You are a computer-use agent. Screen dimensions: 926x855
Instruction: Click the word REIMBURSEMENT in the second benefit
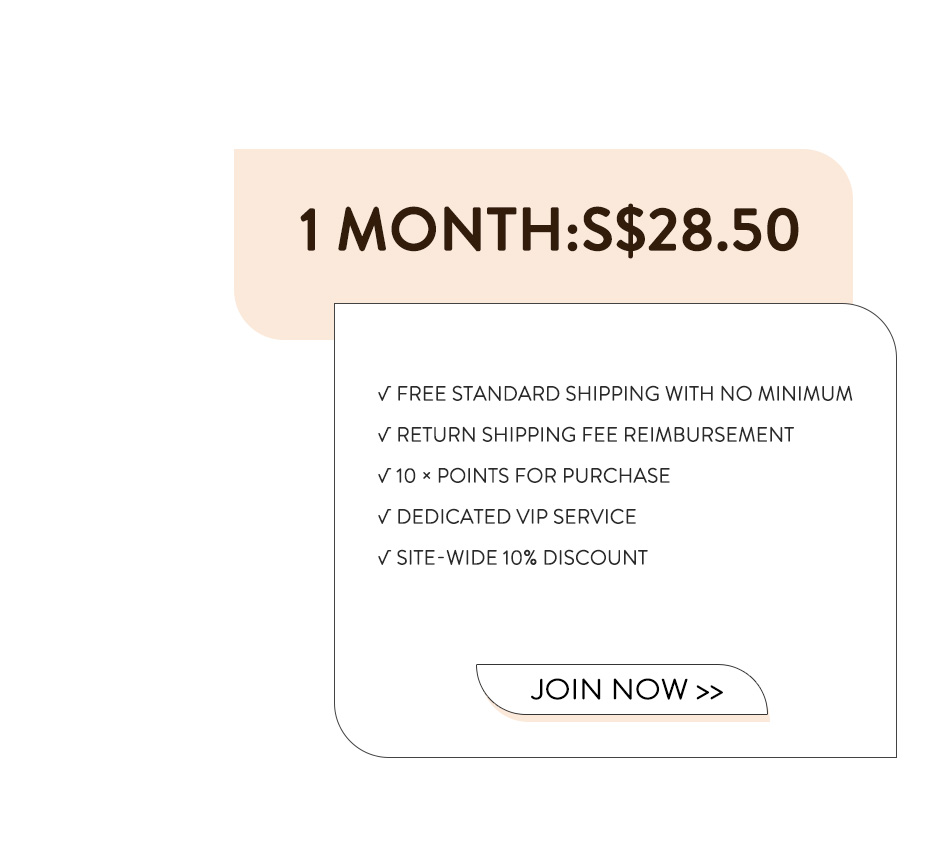(x=709, y=435)
